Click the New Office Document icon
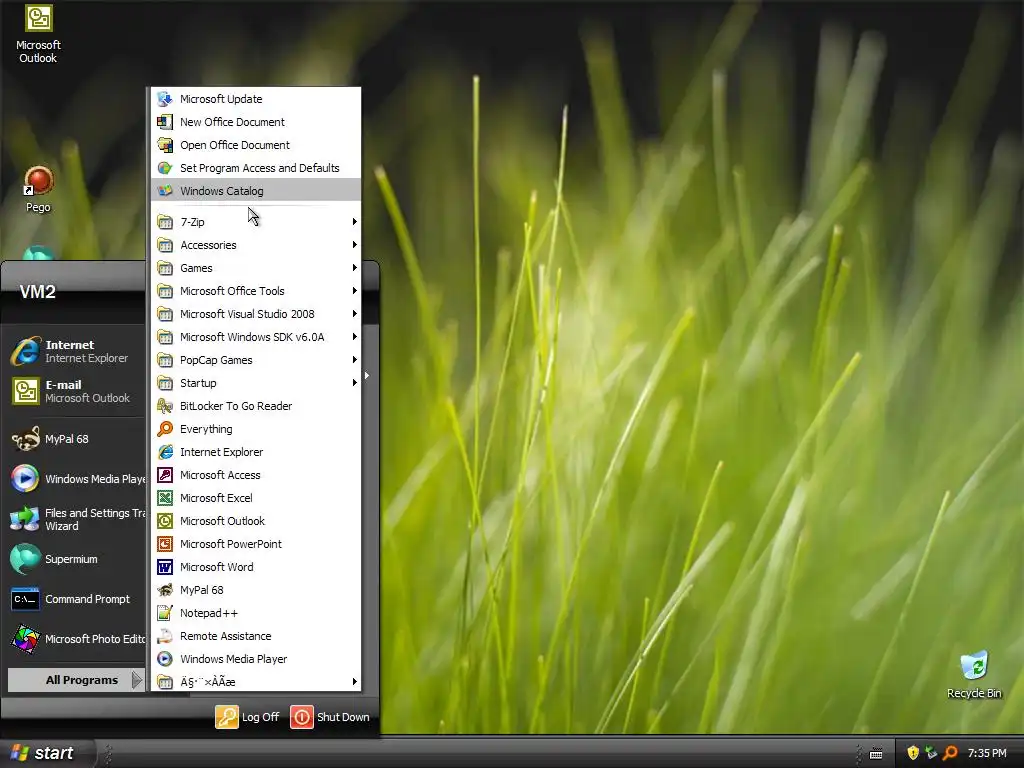Image resolution: width=1024 pixels, height=768 pixels. coord(165,122)
